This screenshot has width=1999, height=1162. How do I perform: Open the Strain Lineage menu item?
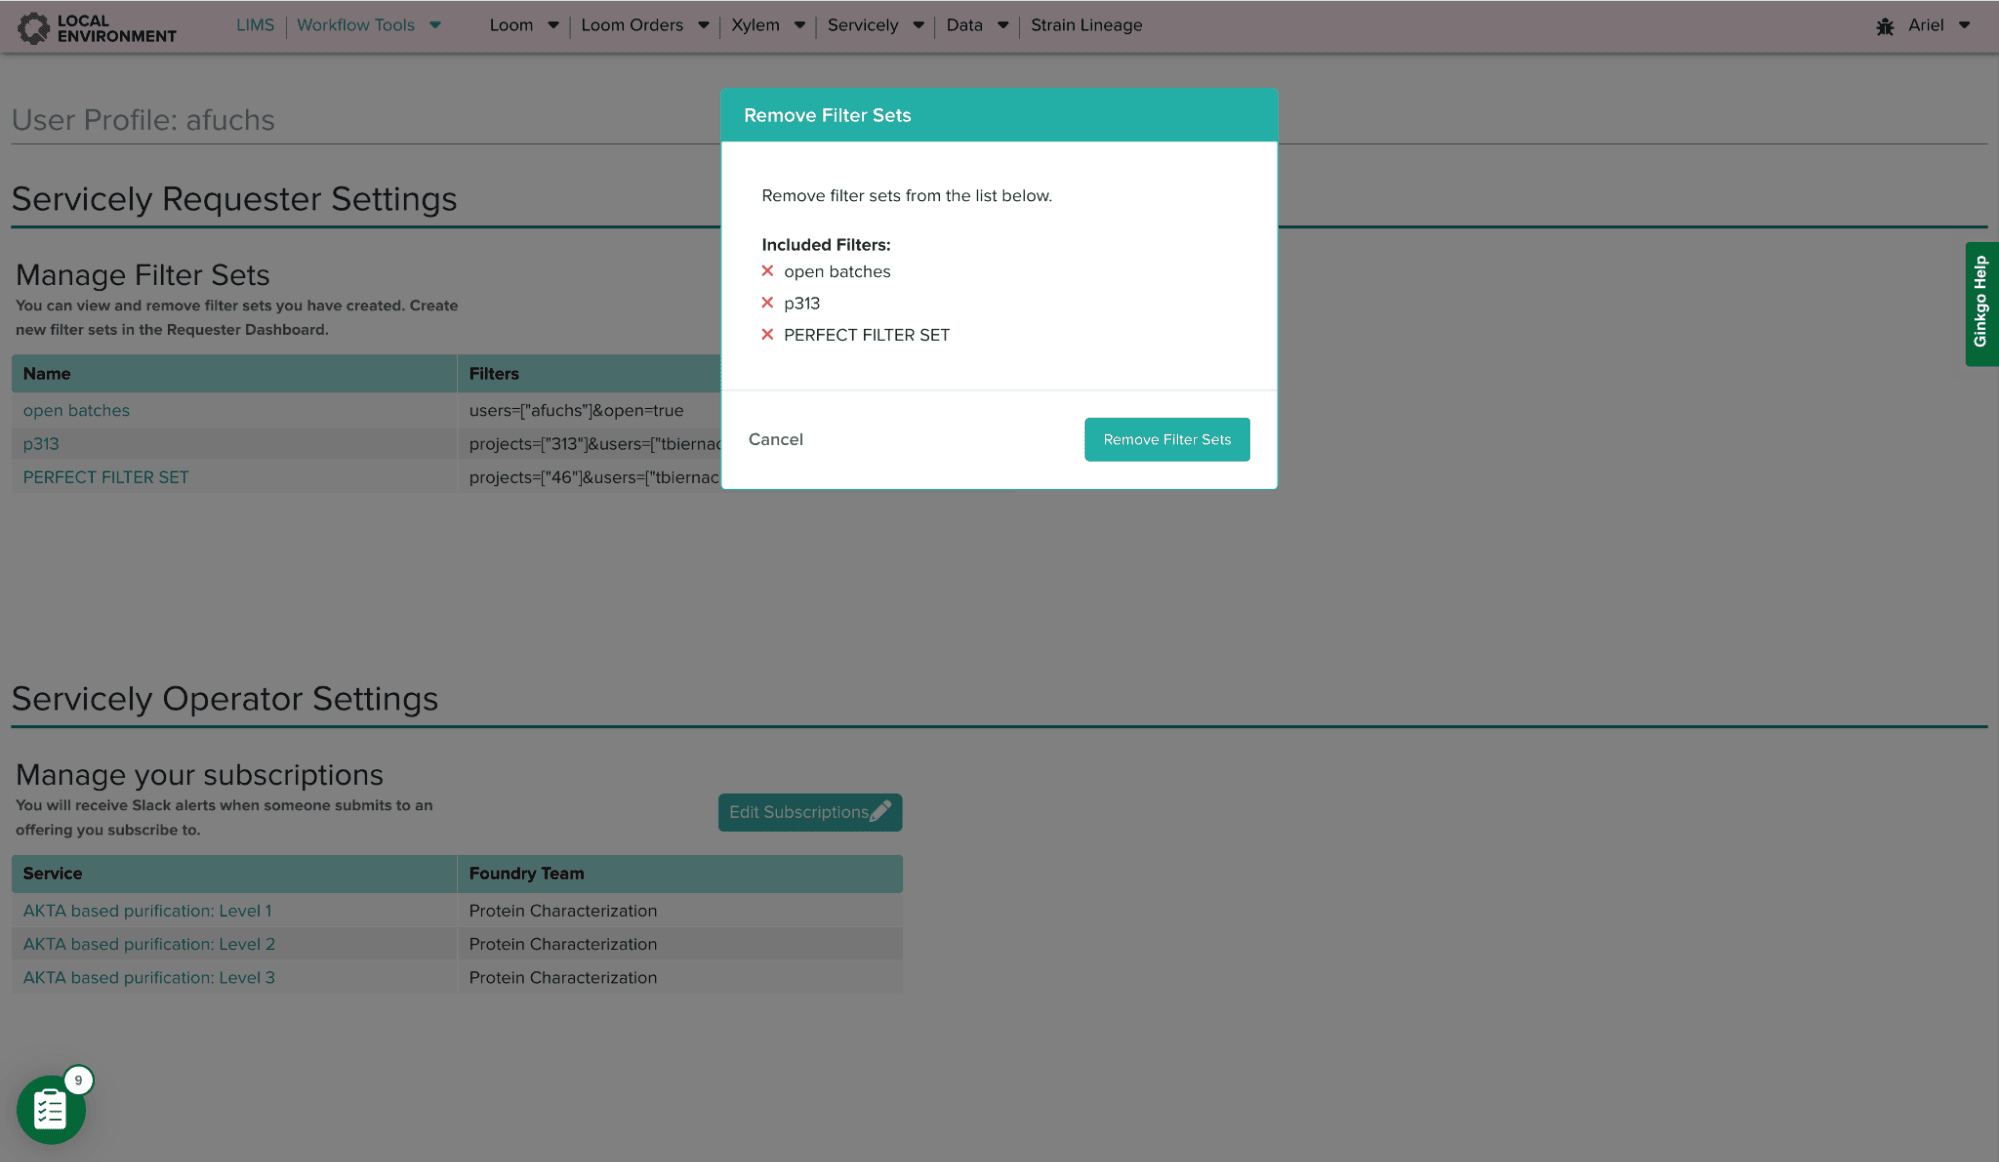pos(1086,25)
